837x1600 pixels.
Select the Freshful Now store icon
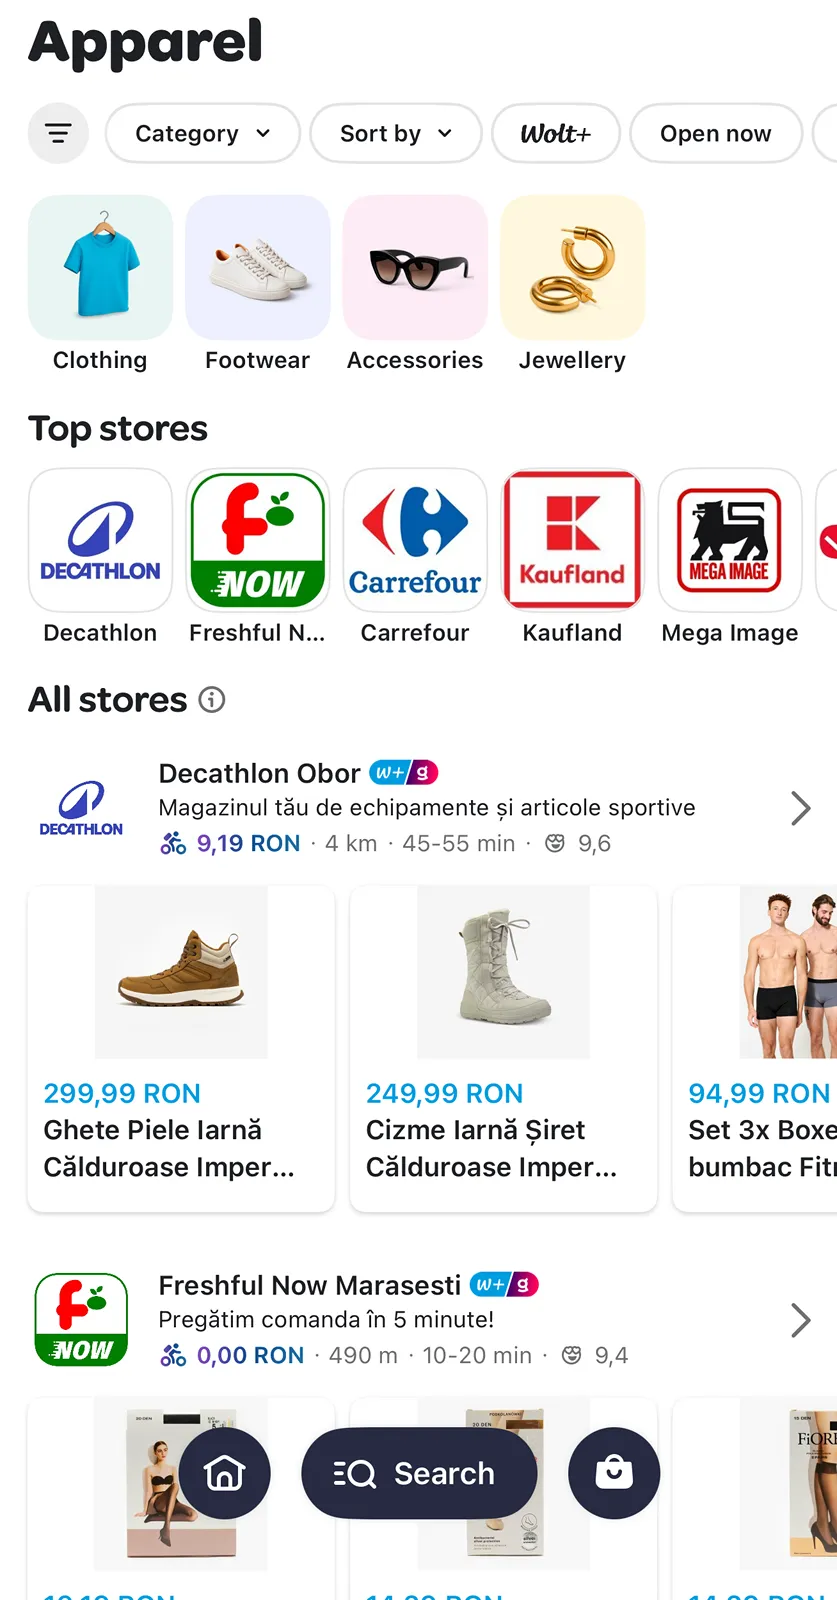tap(258, 540)
